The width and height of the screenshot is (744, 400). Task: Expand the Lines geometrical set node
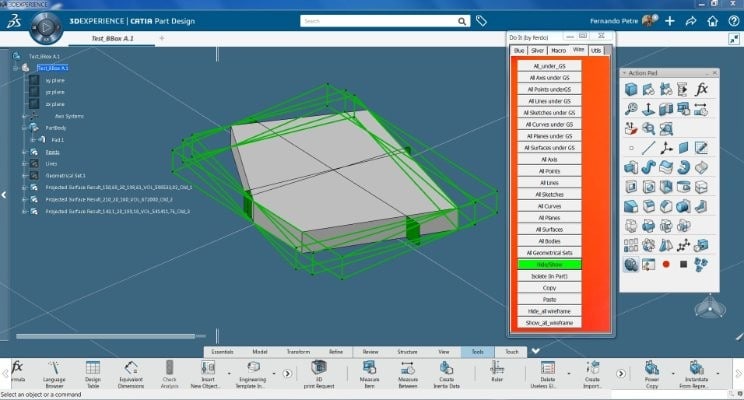pos(24,164)
